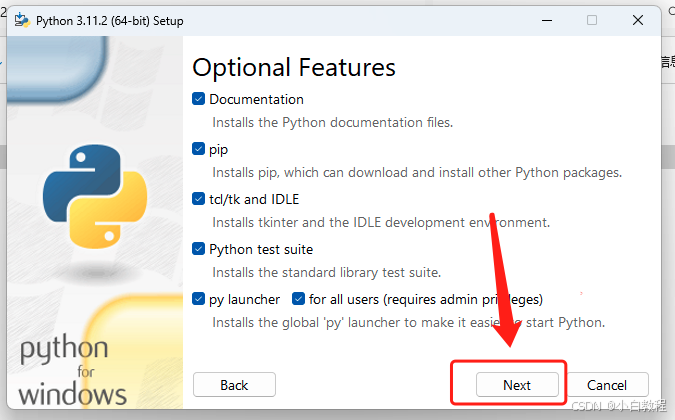This screenshot has width=675, height=420.
Task: Close the Python Setup window
Action: 638,20
